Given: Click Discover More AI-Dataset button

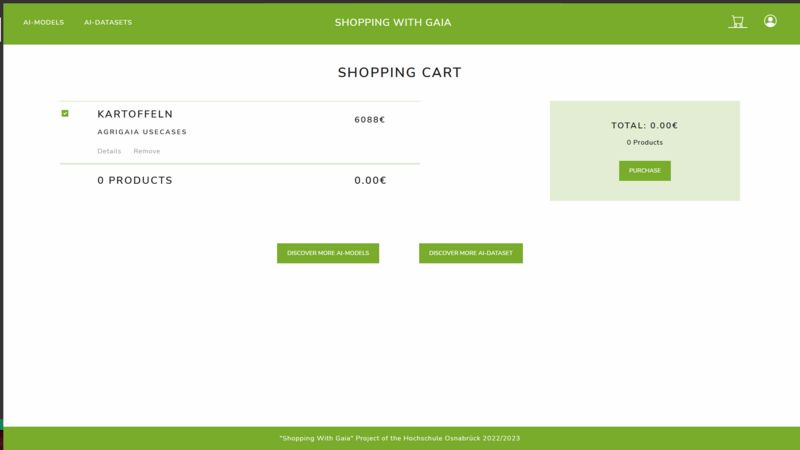Looking at the screenshot, I should pos(470,253).
